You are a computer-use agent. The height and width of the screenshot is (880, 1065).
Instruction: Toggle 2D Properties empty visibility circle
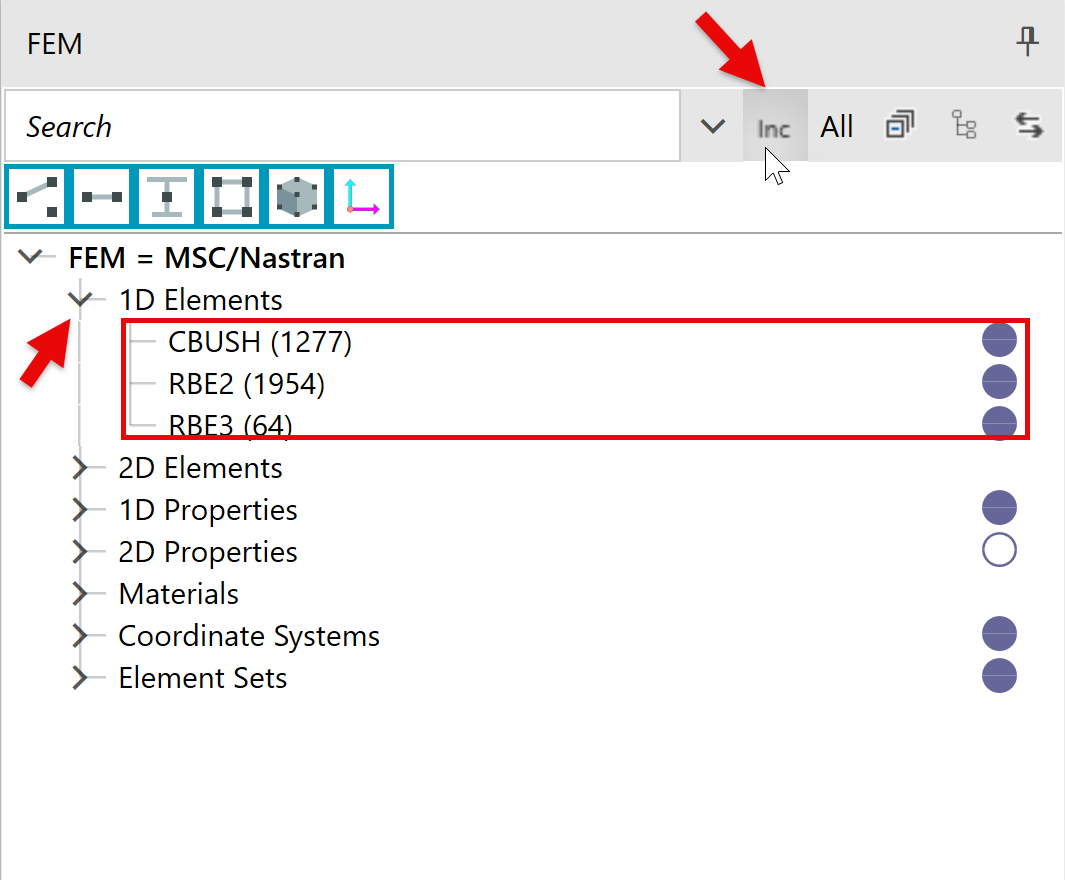point(999,549)
